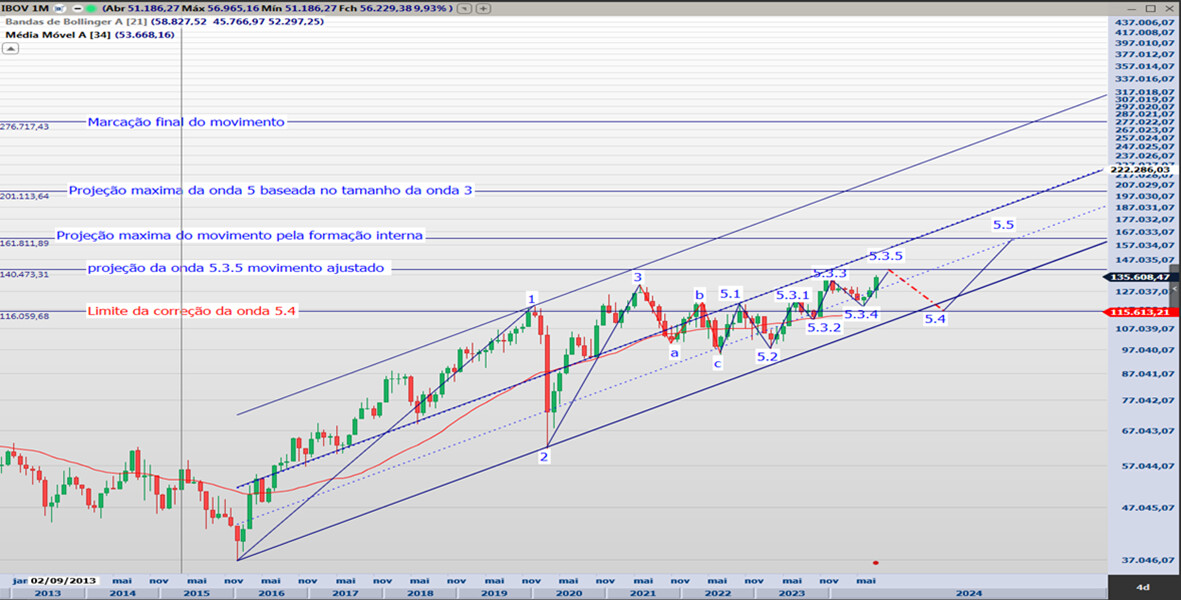
Task: Click the 2024 year on the time axis
Action: pos(967,592)
